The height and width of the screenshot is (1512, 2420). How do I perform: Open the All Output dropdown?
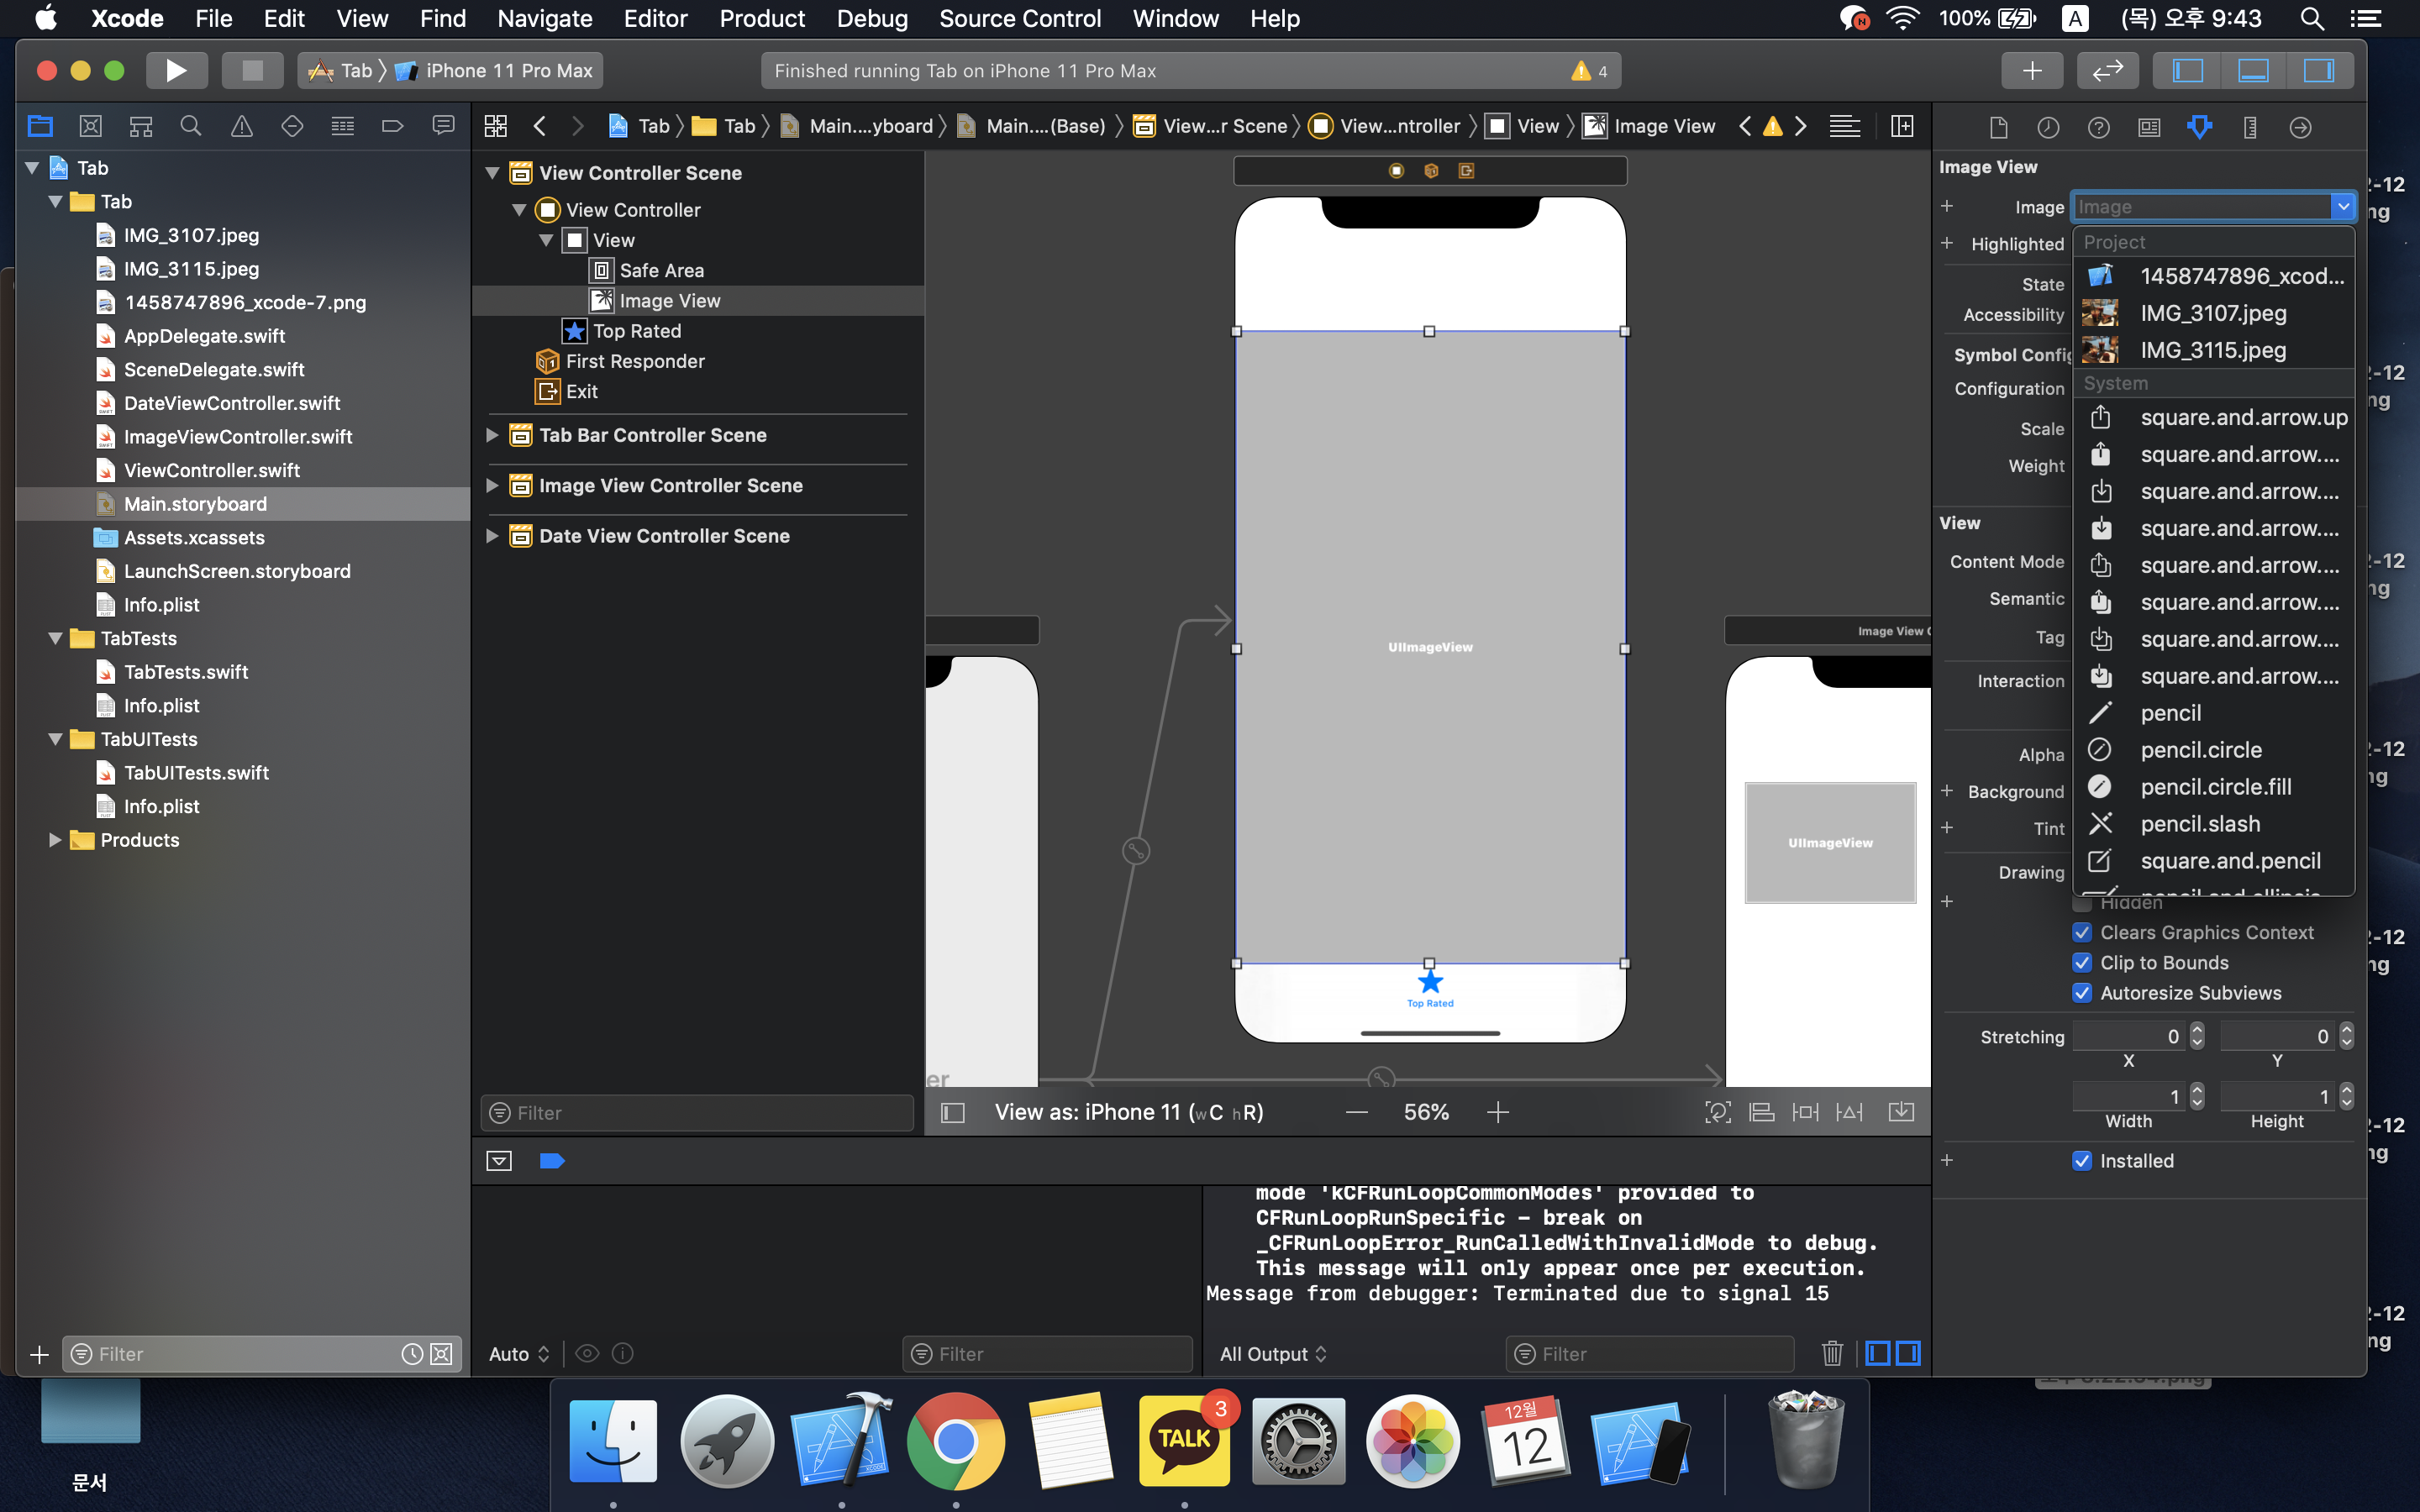1272,1353
